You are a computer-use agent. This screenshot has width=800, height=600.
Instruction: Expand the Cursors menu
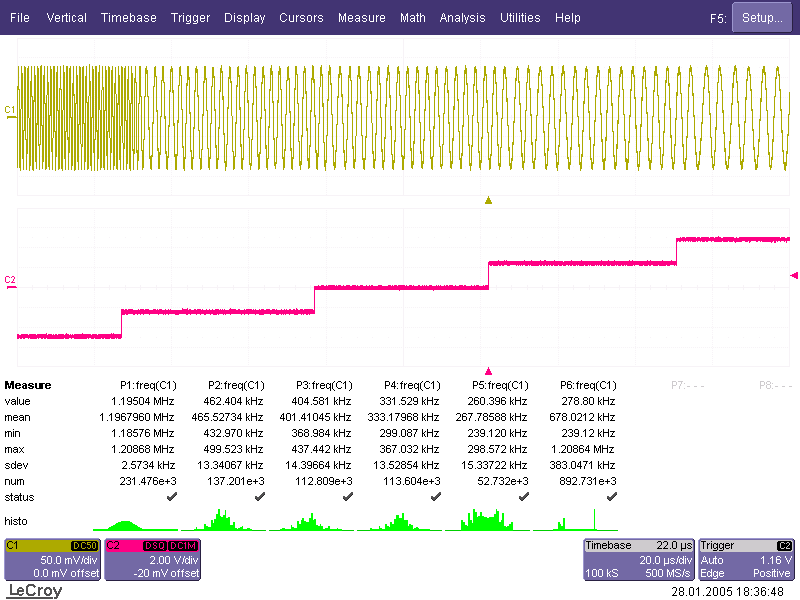[x=301, y=18]
